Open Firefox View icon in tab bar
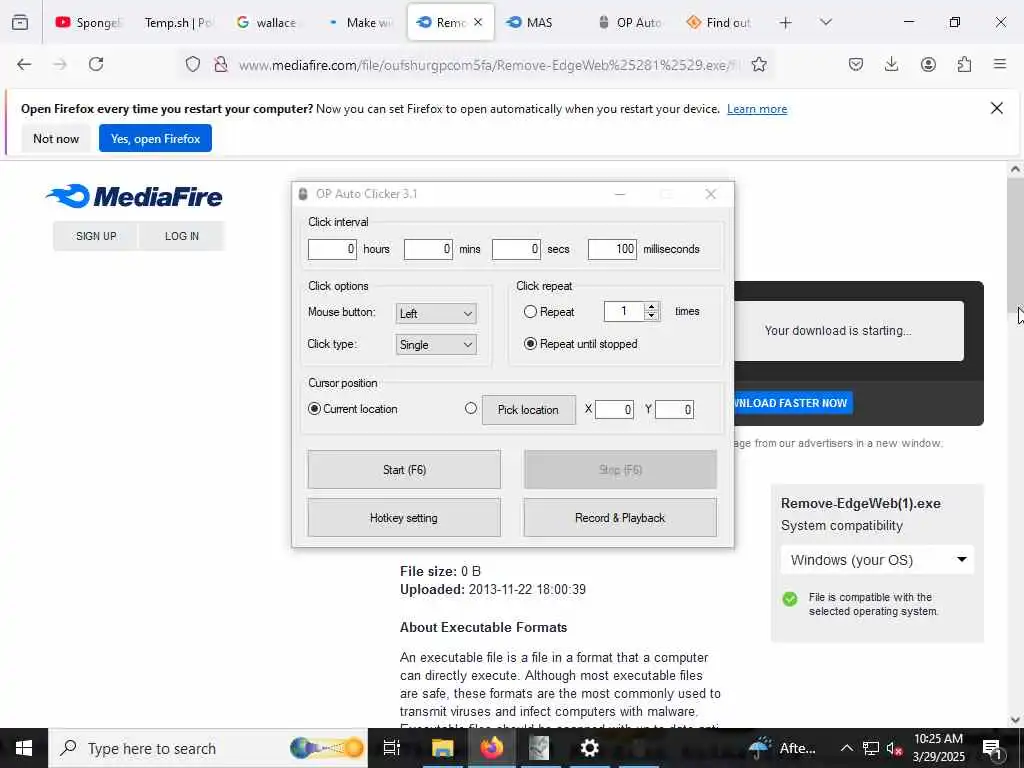The height and width of the screenshot is (768, 1024). tap(20, 23)
